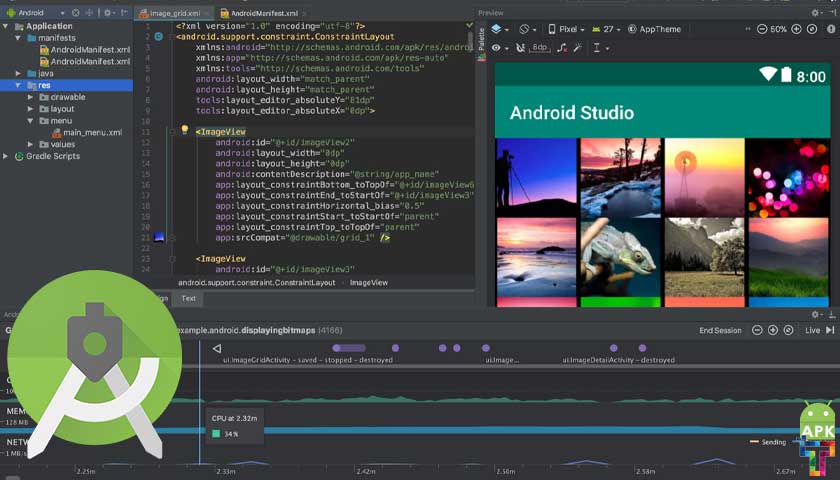Select the photographer silhouette image in preview
Screen dimensions: 840x480
click(537, 177)
